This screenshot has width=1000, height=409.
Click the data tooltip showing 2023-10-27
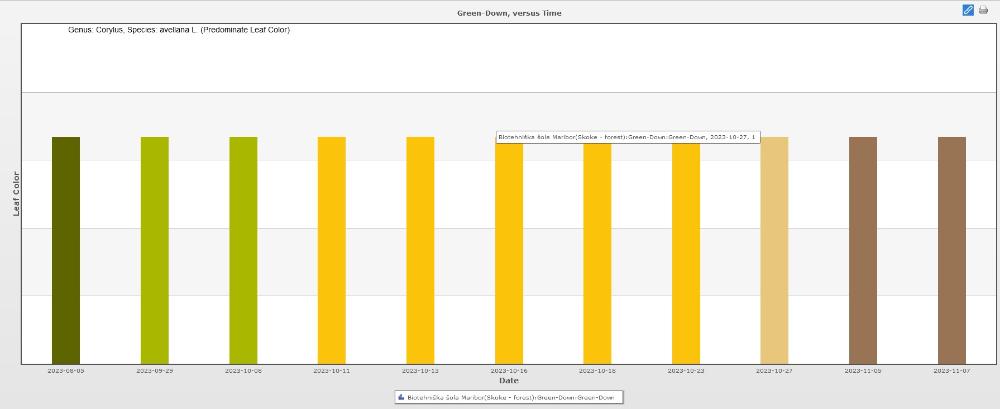pyautogui.click(x=627, y=137)
